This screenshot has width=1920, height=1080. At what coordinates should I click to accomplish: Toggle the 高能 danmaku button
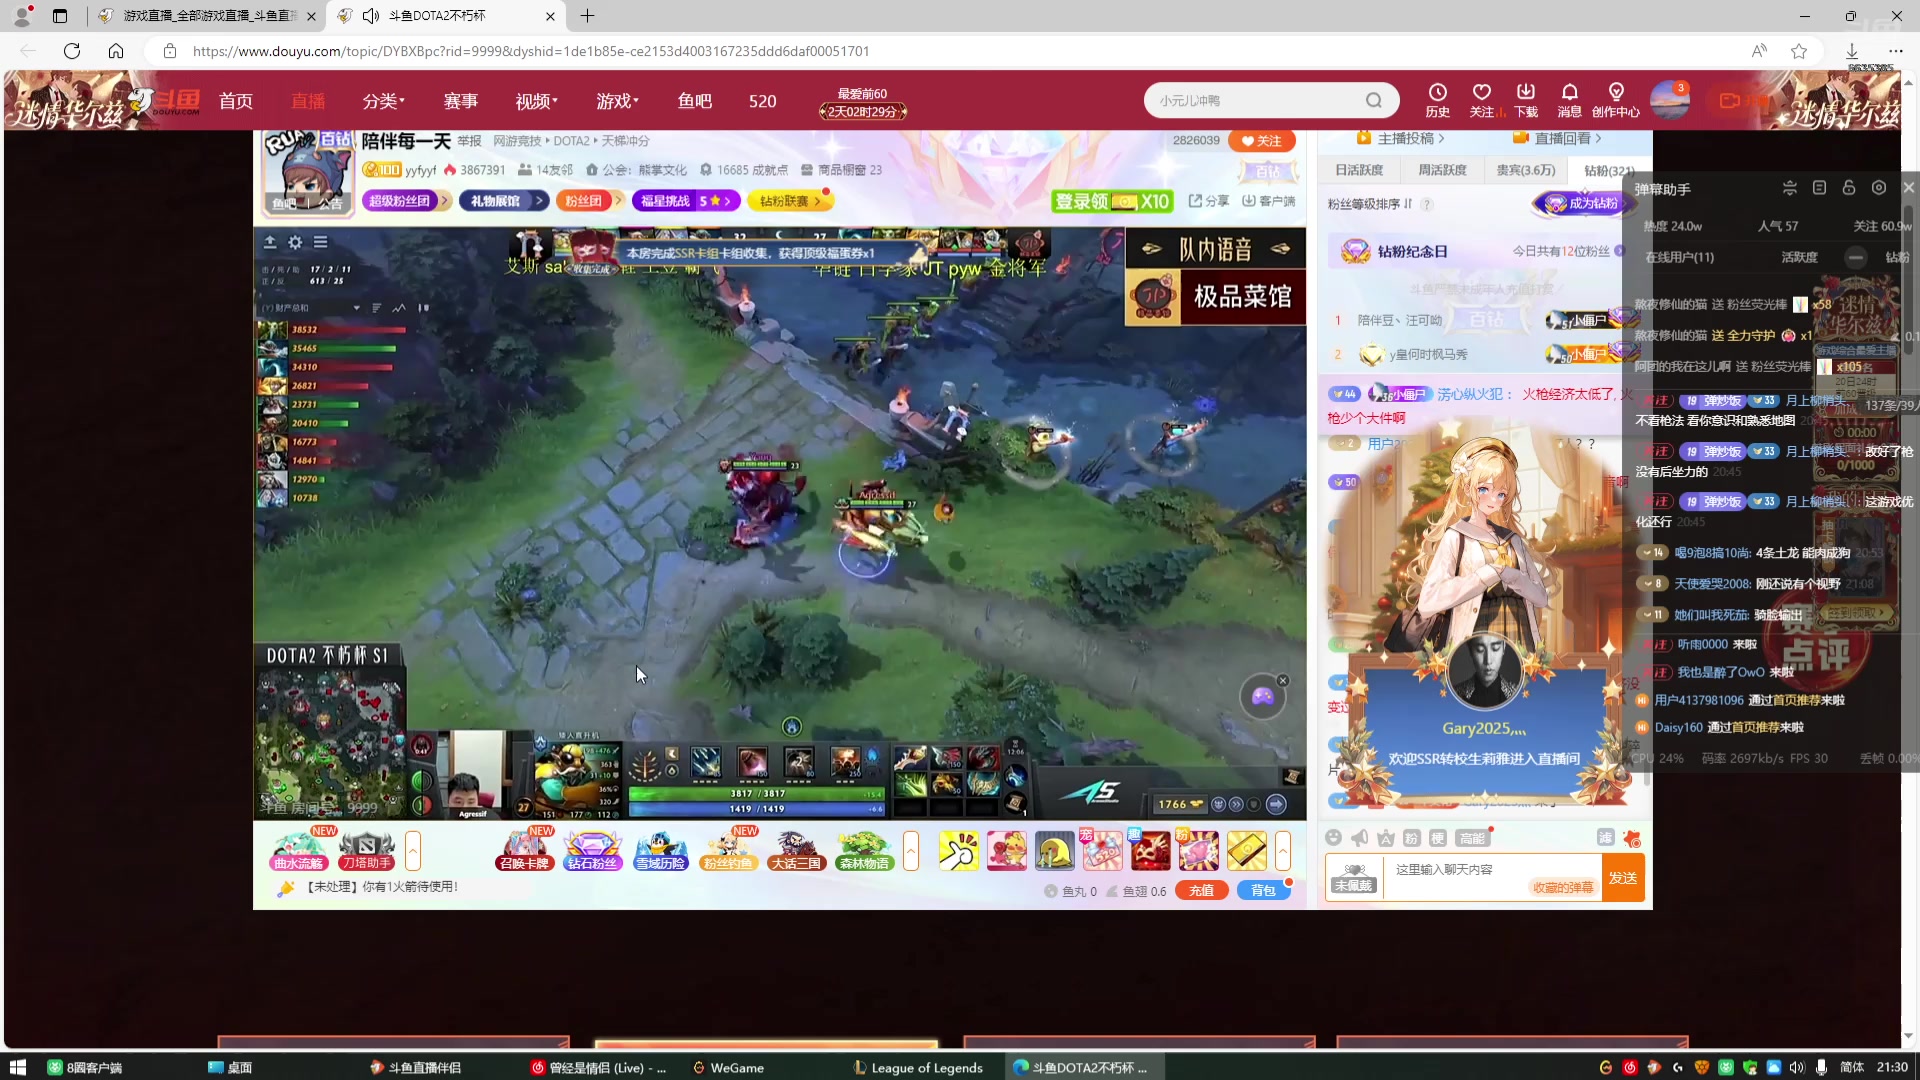[x=1472, y=838]
